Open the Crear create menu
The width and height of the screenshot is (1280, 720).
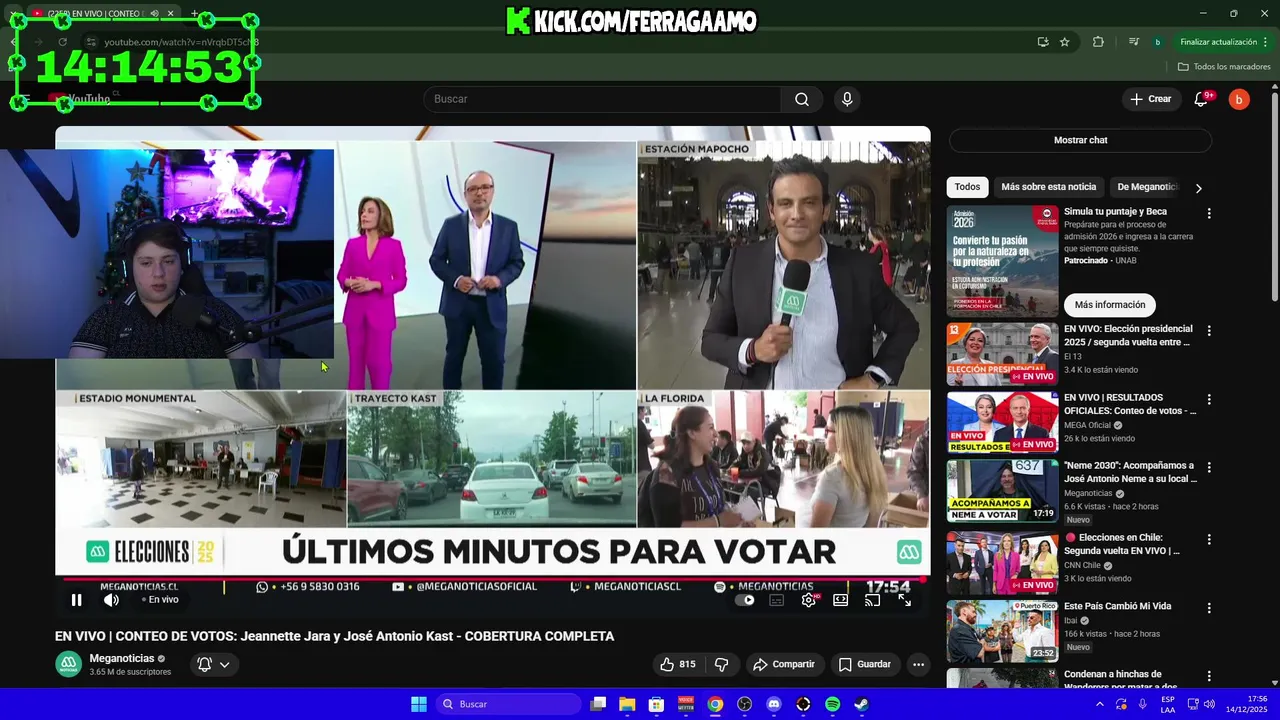pyautogui.click(x=1151, y=99)
